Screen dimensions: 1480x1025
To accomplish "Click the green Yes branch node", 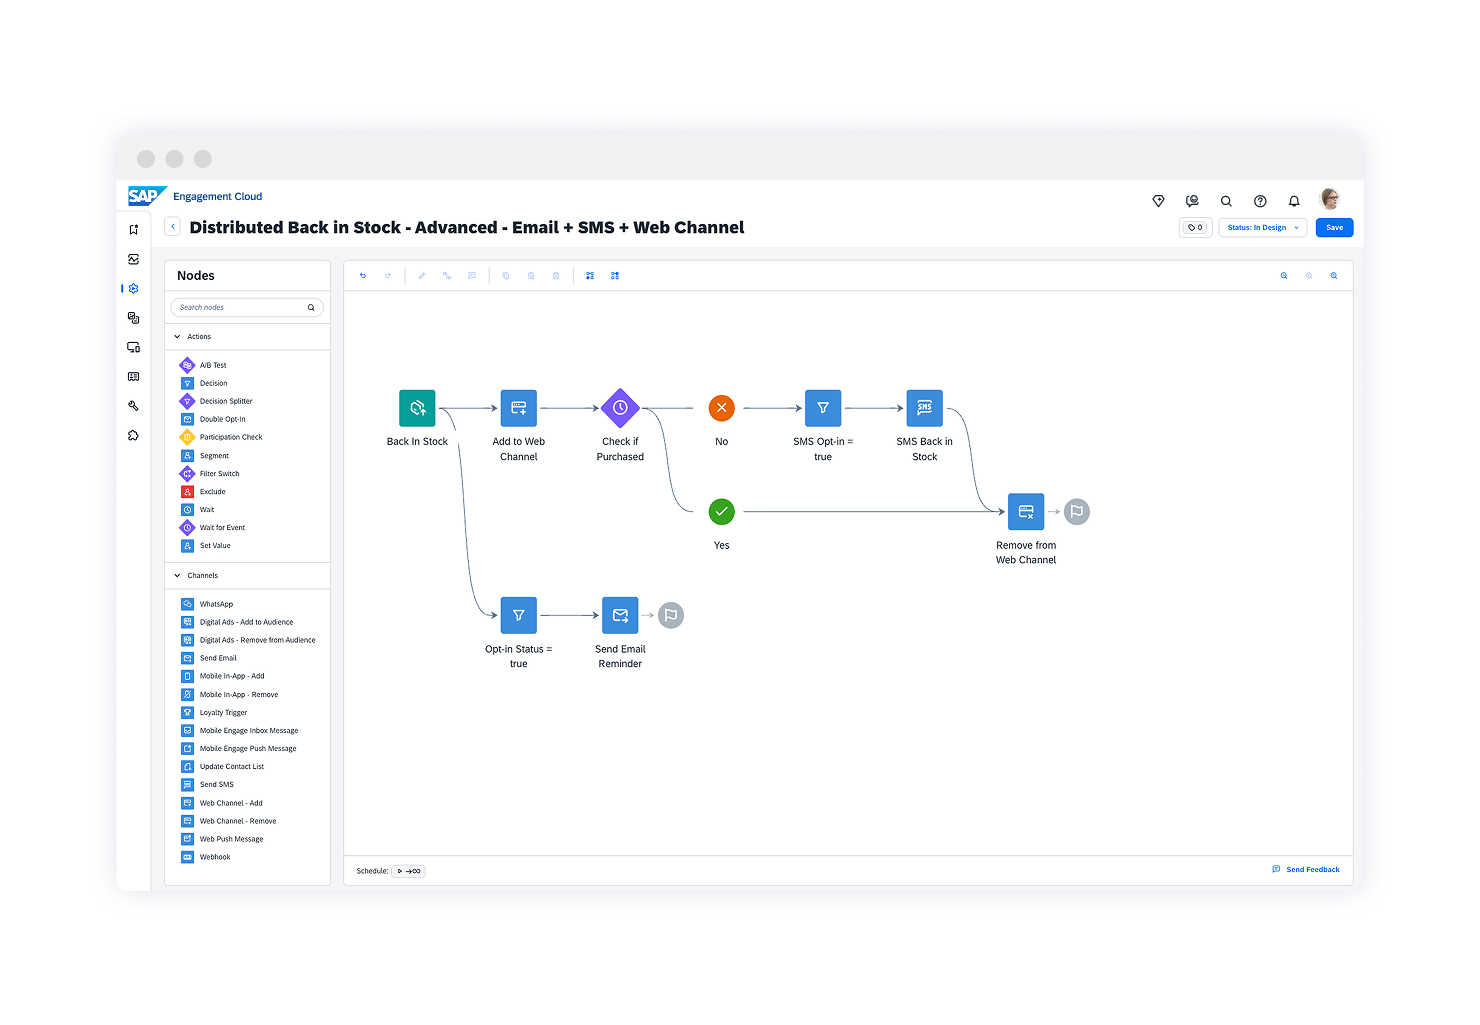I will tap(722, 512).
